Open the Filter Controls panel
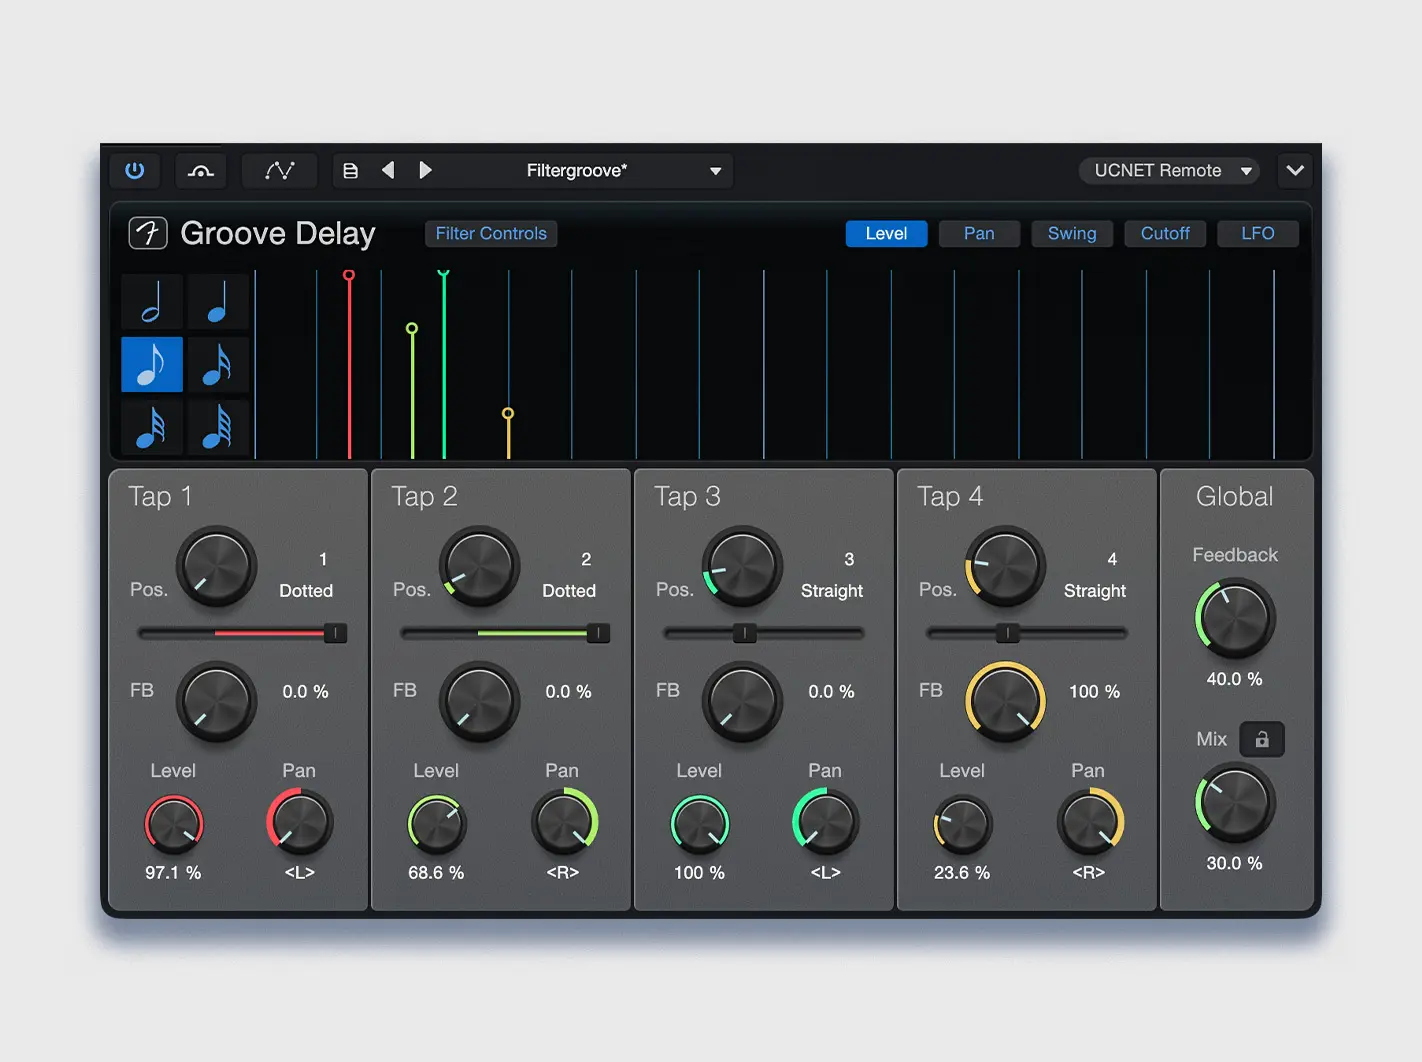 (x=491, y=233)
